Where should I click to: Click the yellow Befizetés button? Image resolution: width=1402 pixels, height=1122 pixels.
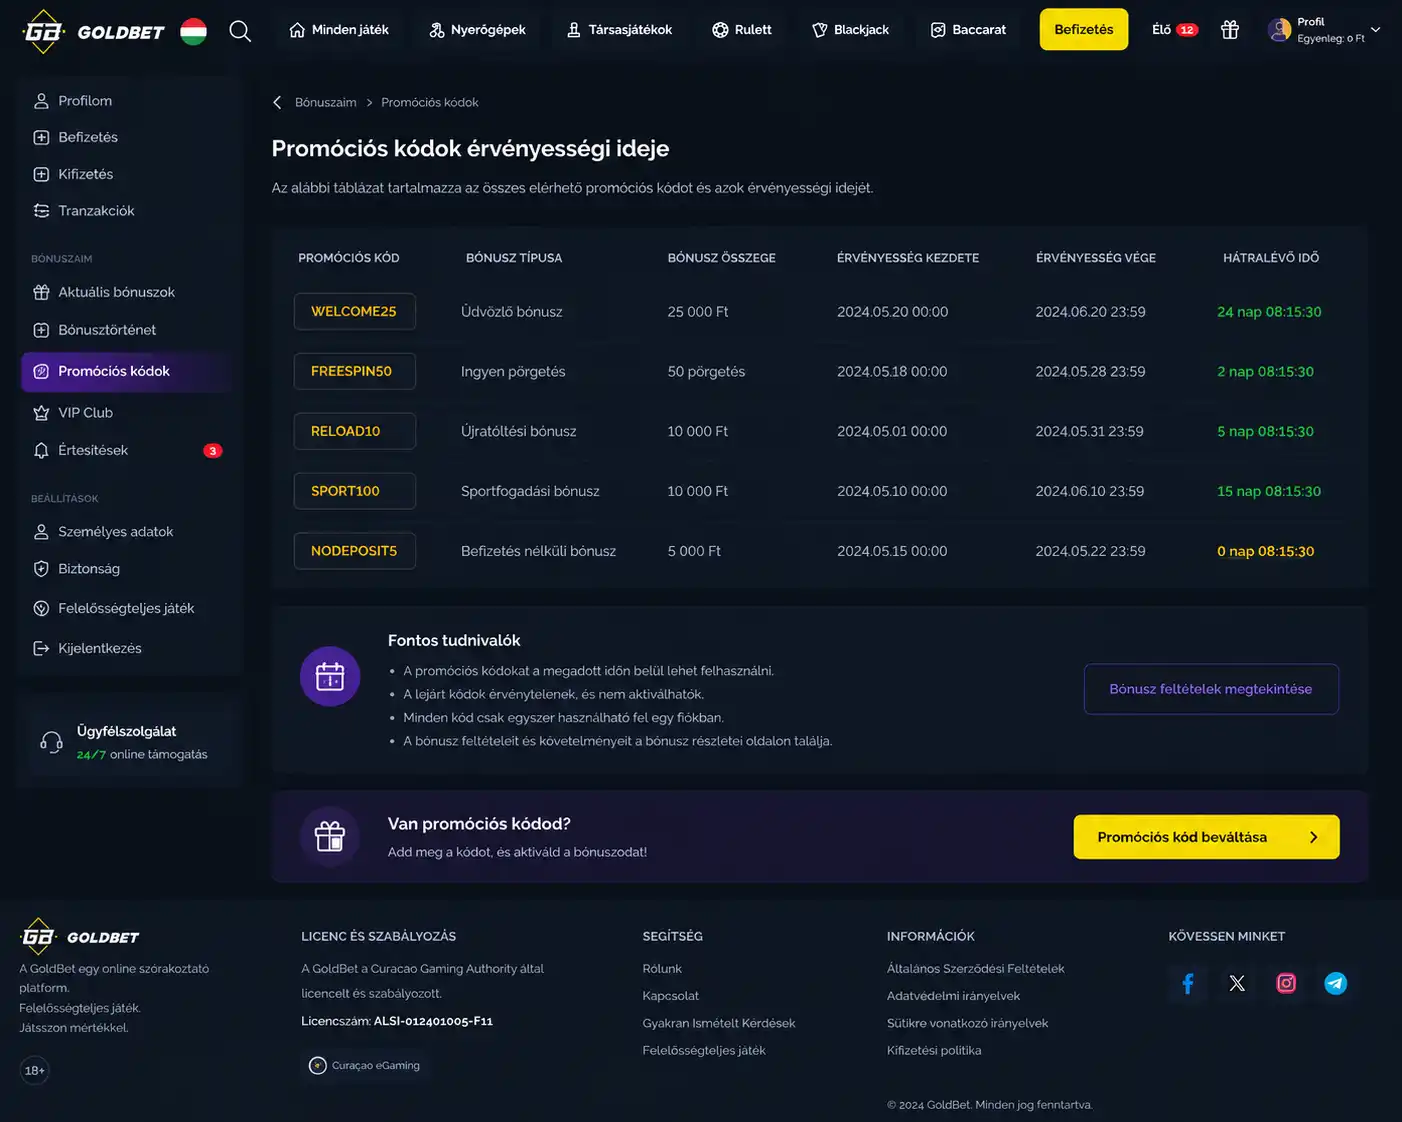point(1084,29)
